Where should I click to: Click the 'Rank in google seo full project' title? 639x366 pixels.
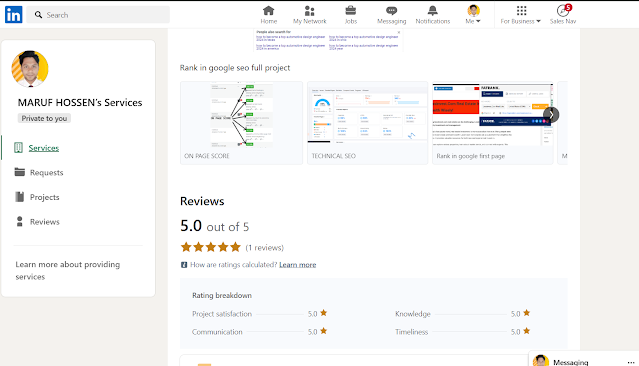tap(235, 68)
